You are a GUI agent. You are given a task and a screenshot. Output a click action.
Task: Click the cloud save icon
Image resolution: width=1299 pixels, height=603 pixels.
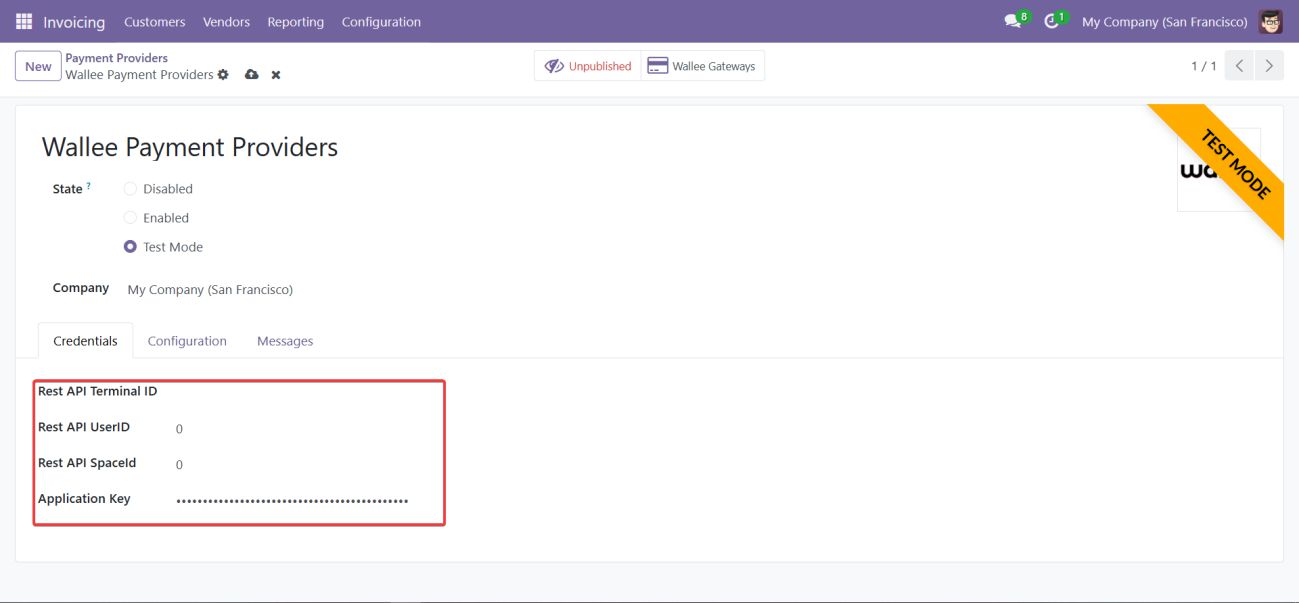click(251, 75)
